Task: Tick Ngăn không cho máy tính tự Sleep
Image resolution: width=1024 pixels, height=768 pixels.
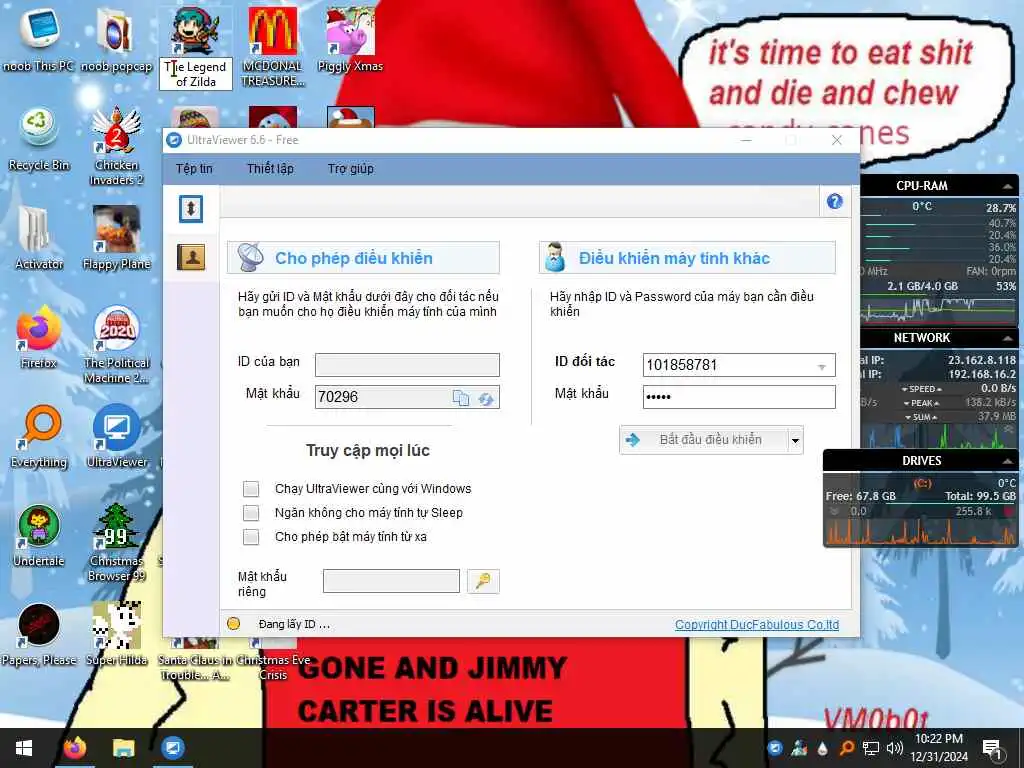Action: tap(251, 513)
